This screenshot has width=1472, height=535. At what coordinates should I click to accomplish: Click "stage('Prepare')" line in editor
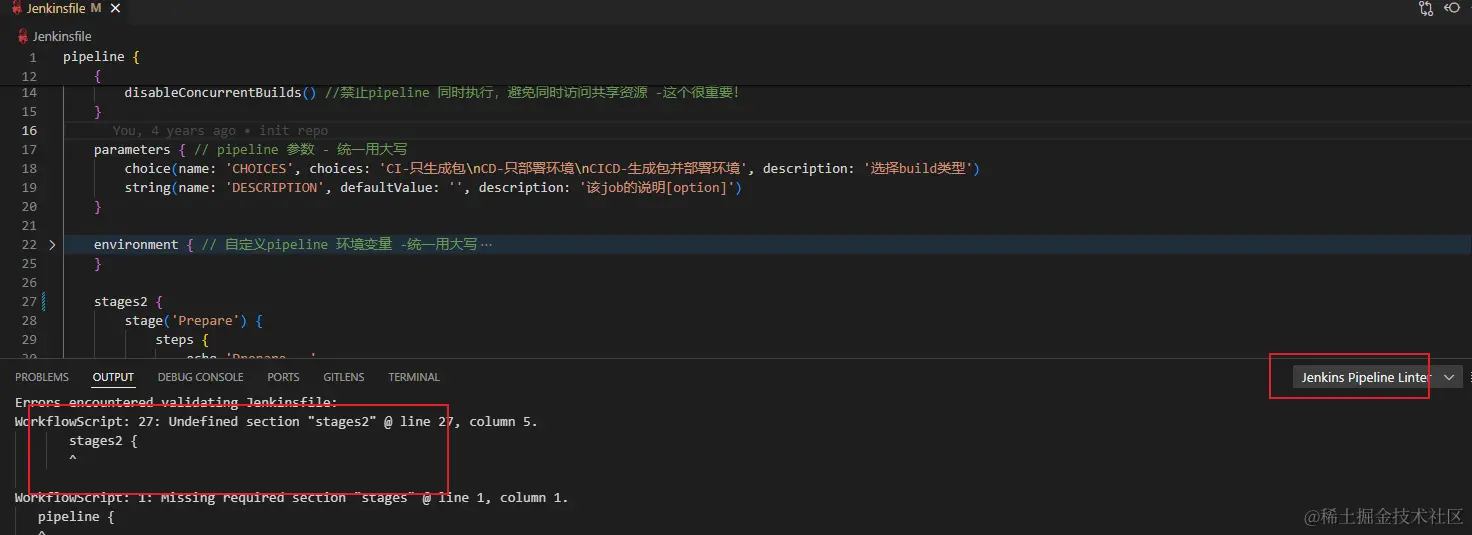193,320
